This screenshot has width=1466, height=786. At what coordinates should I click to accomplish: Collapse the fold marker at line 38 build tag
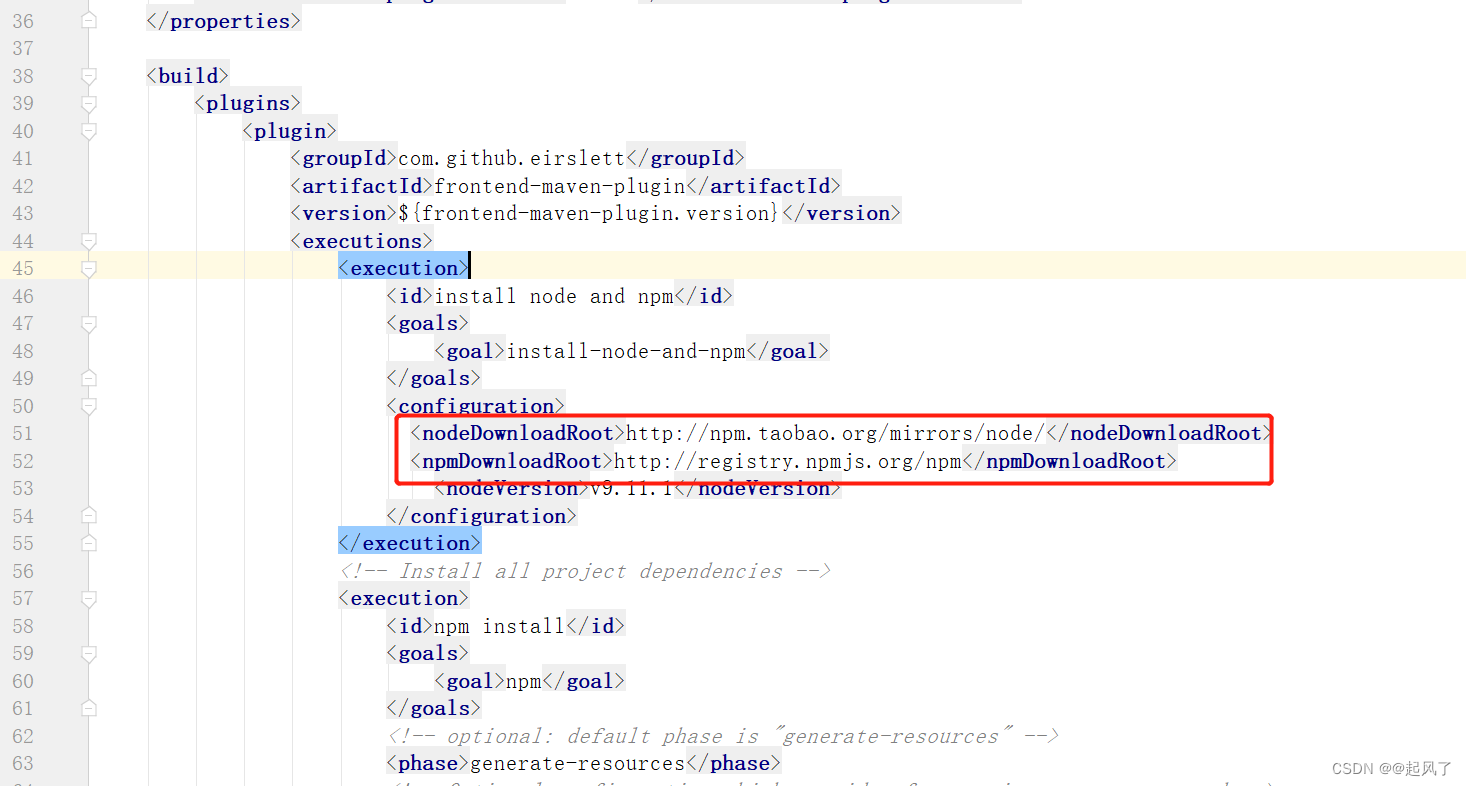click(89, 76)
